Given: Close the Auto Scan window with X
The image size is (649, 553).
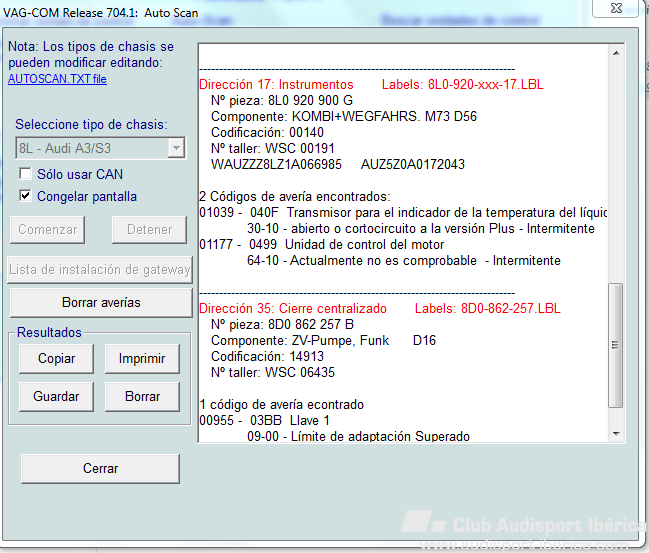Looking at the screenshot, I should tap(616, 8).
